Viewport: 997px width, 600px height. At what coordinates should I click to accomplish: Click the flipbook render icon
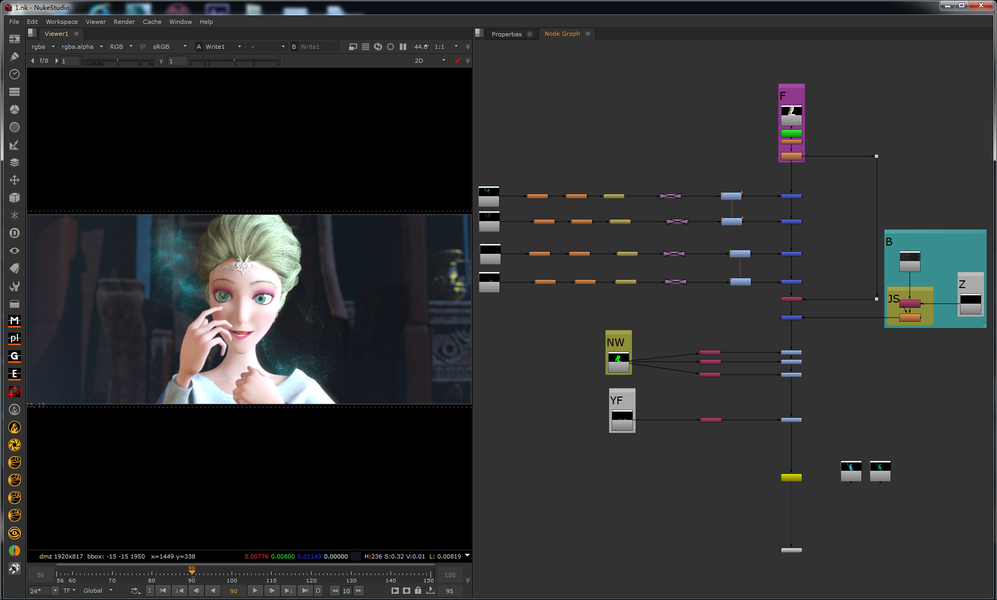pyautogui.click(x=395, y=590)
